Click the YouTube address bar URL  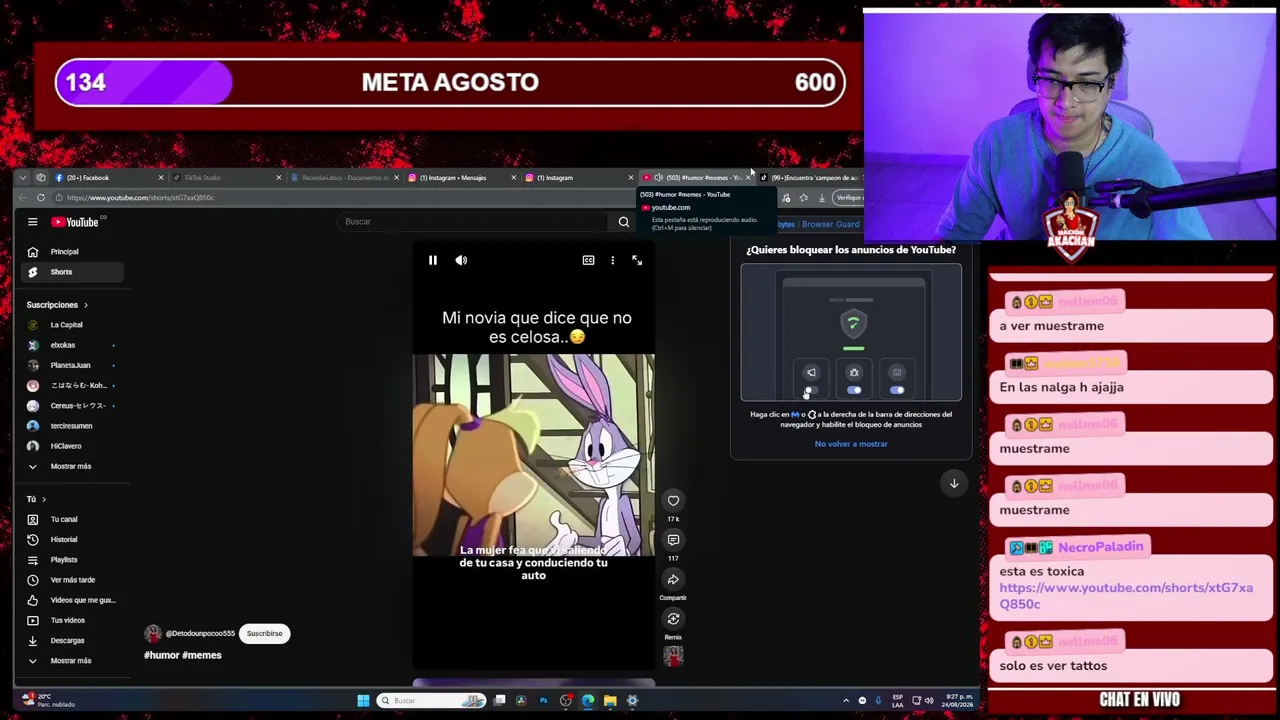[x=141, y=198]
